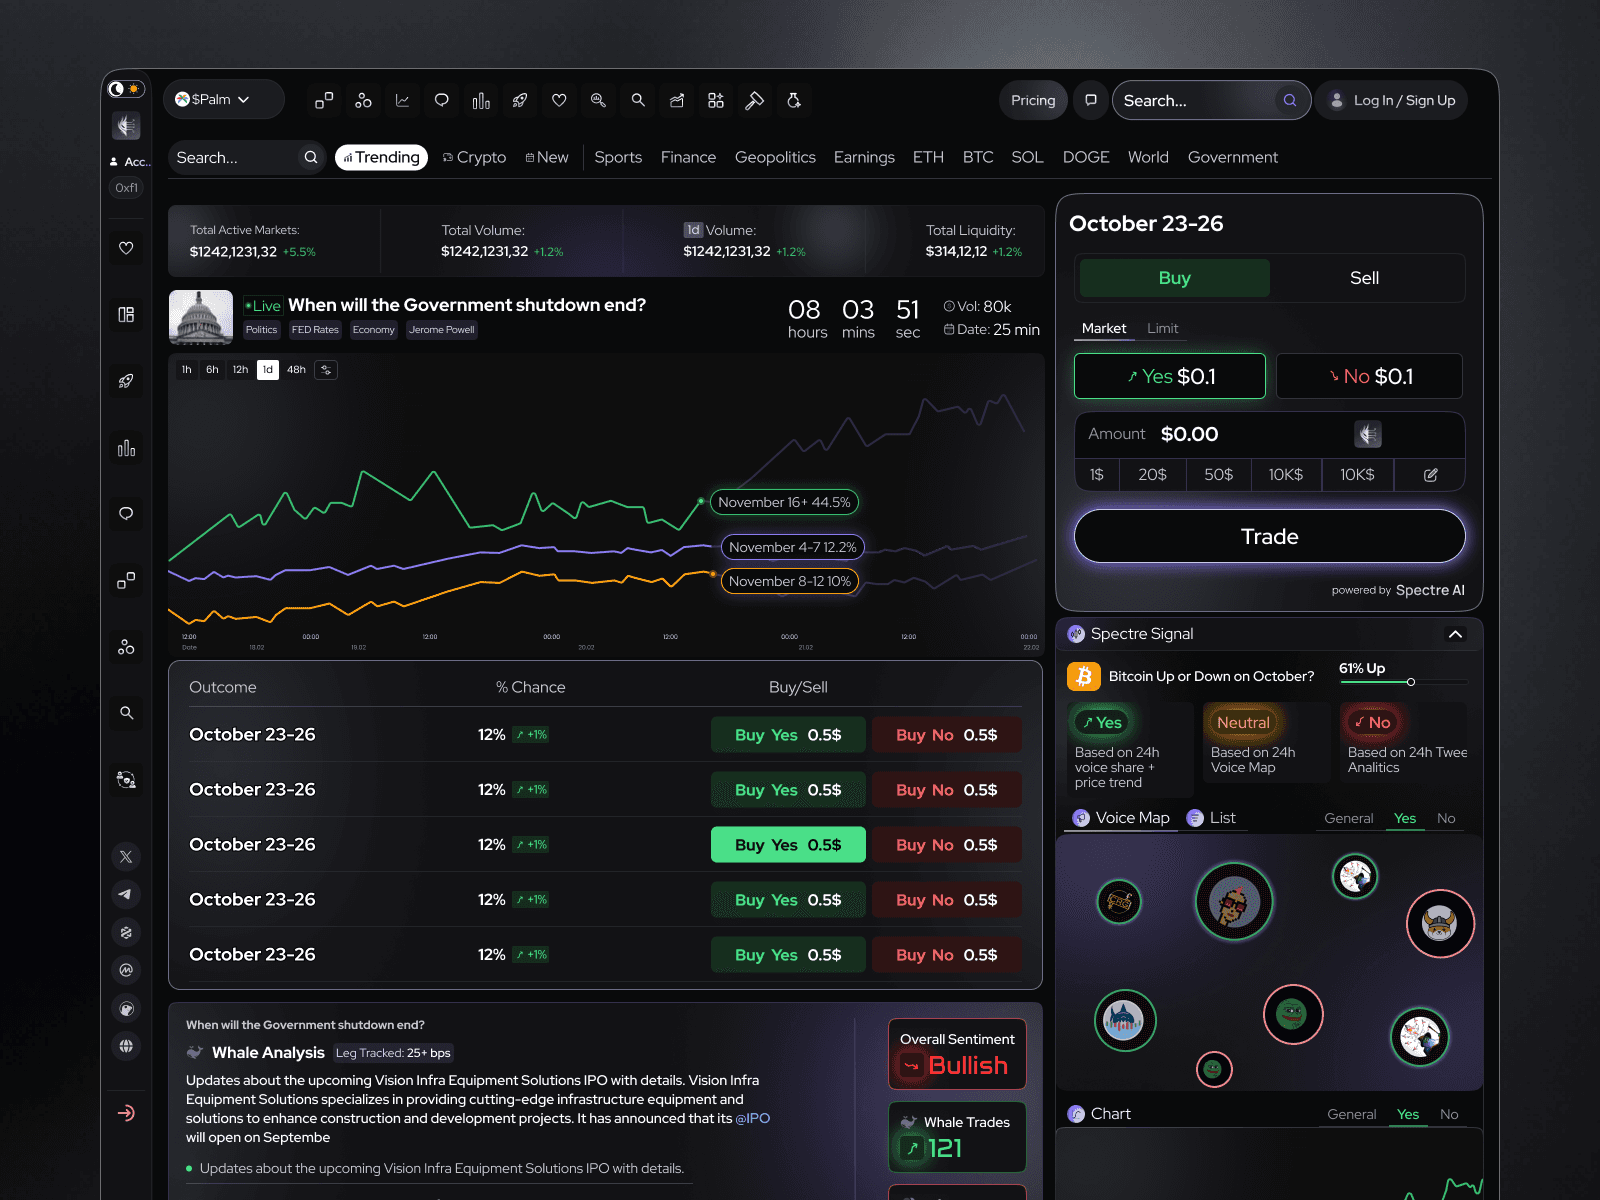Screen dimensions: 1600x1200
Task: Click the Trade button
Action: [1270, 536]
